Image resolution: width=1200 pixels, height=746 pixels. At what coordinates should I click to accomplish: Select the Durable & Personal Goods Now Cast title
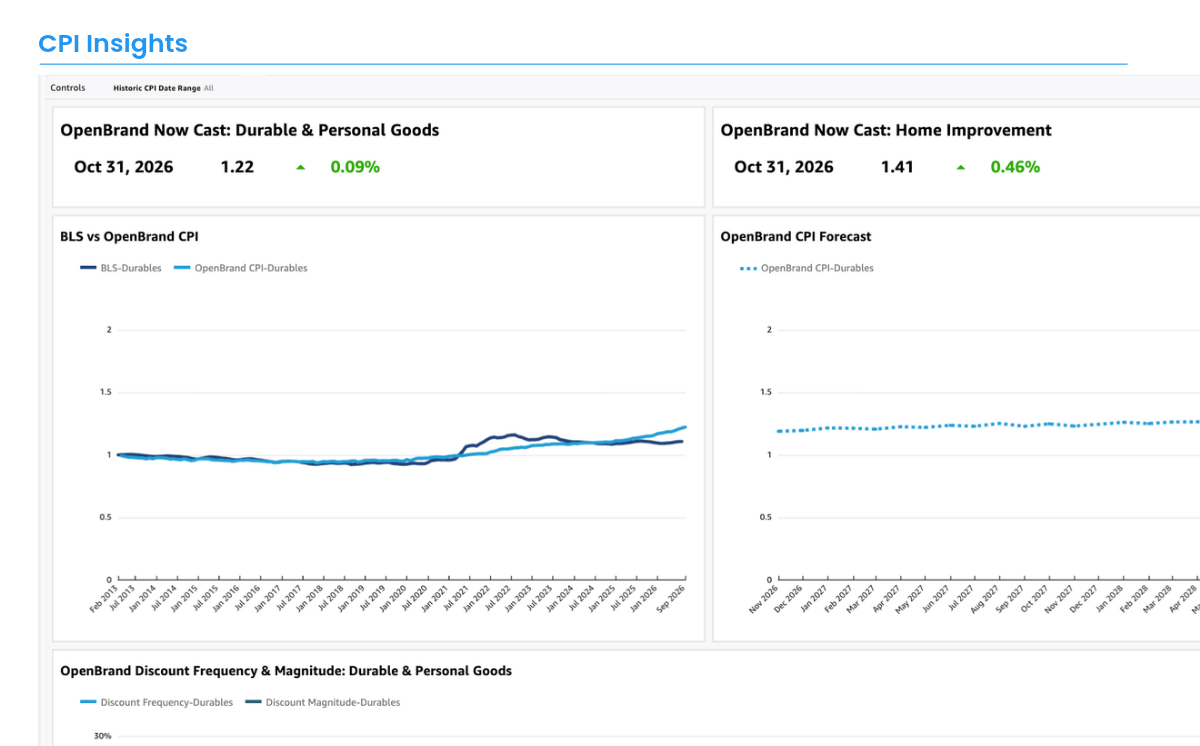point(250,130)
